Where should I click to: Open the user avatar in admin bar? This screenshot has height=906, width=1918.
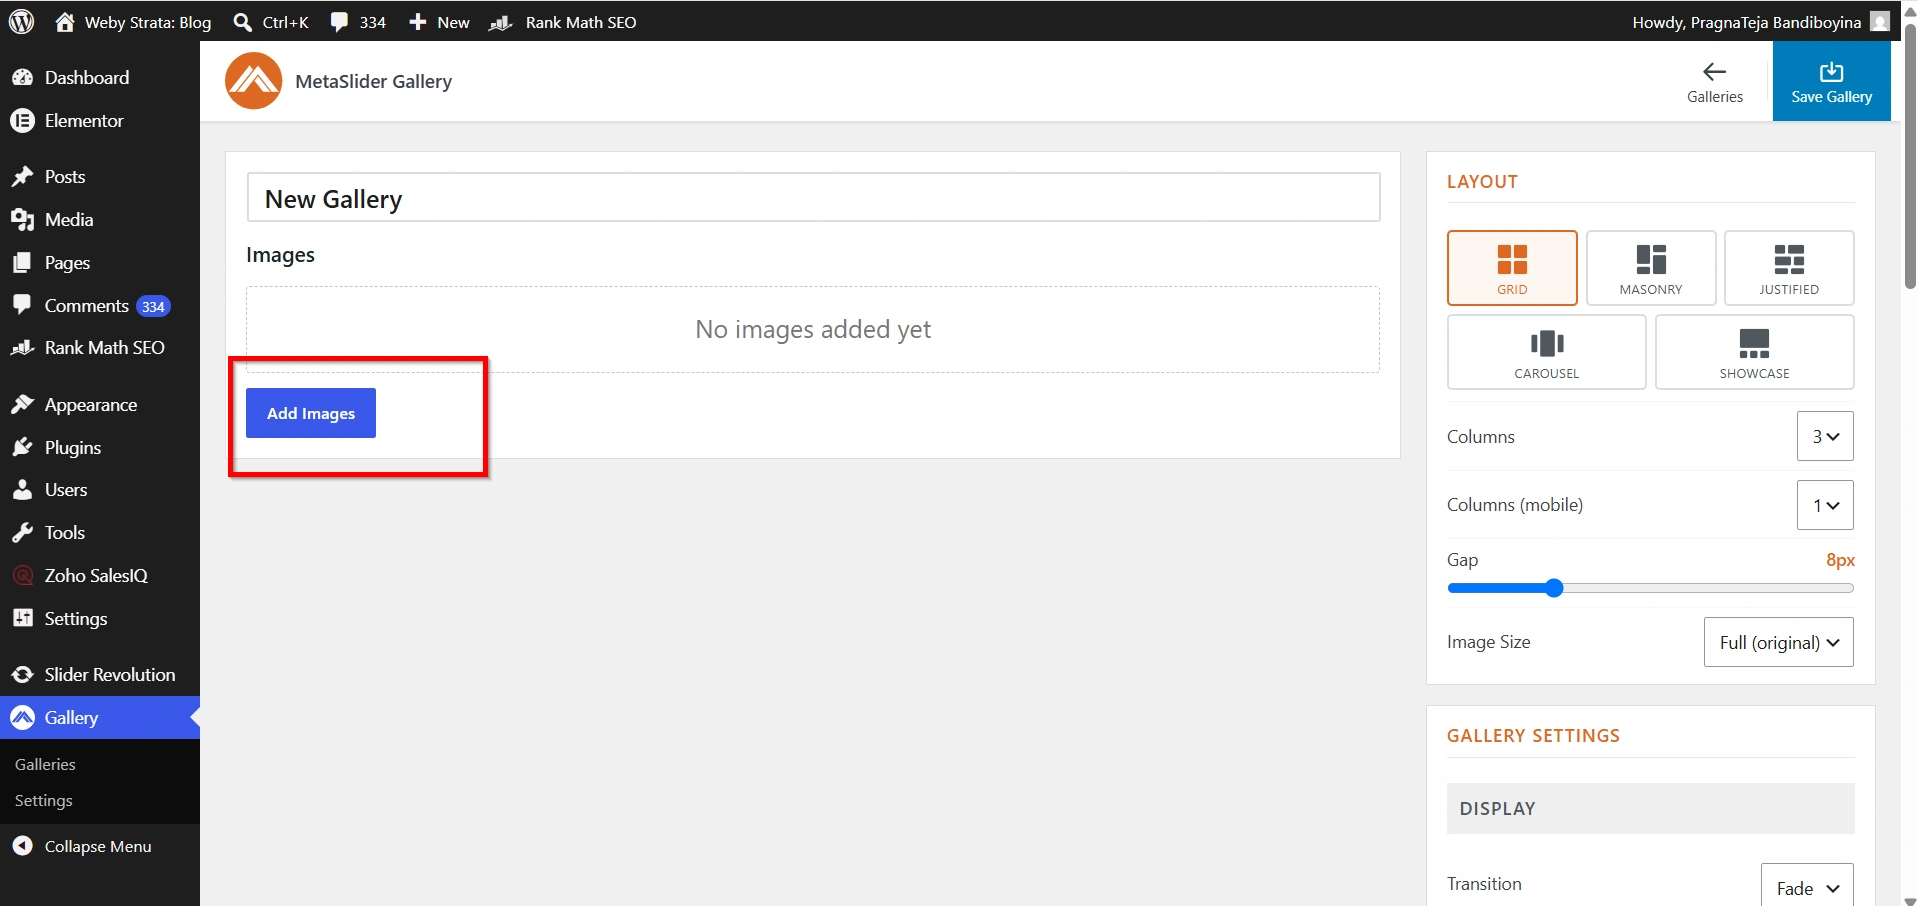tap(1880, 21)
